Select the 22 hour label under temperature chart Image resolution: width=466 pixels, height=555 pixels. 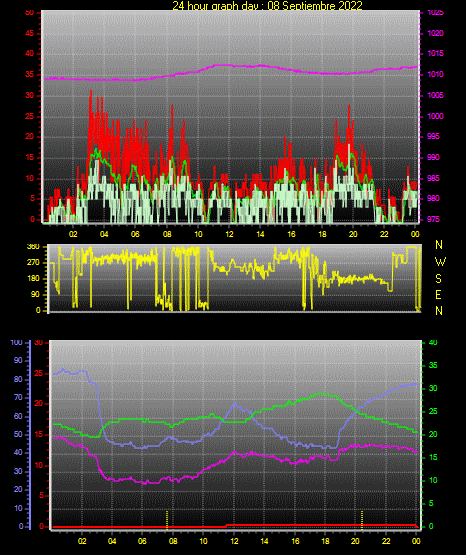(386, 541)
